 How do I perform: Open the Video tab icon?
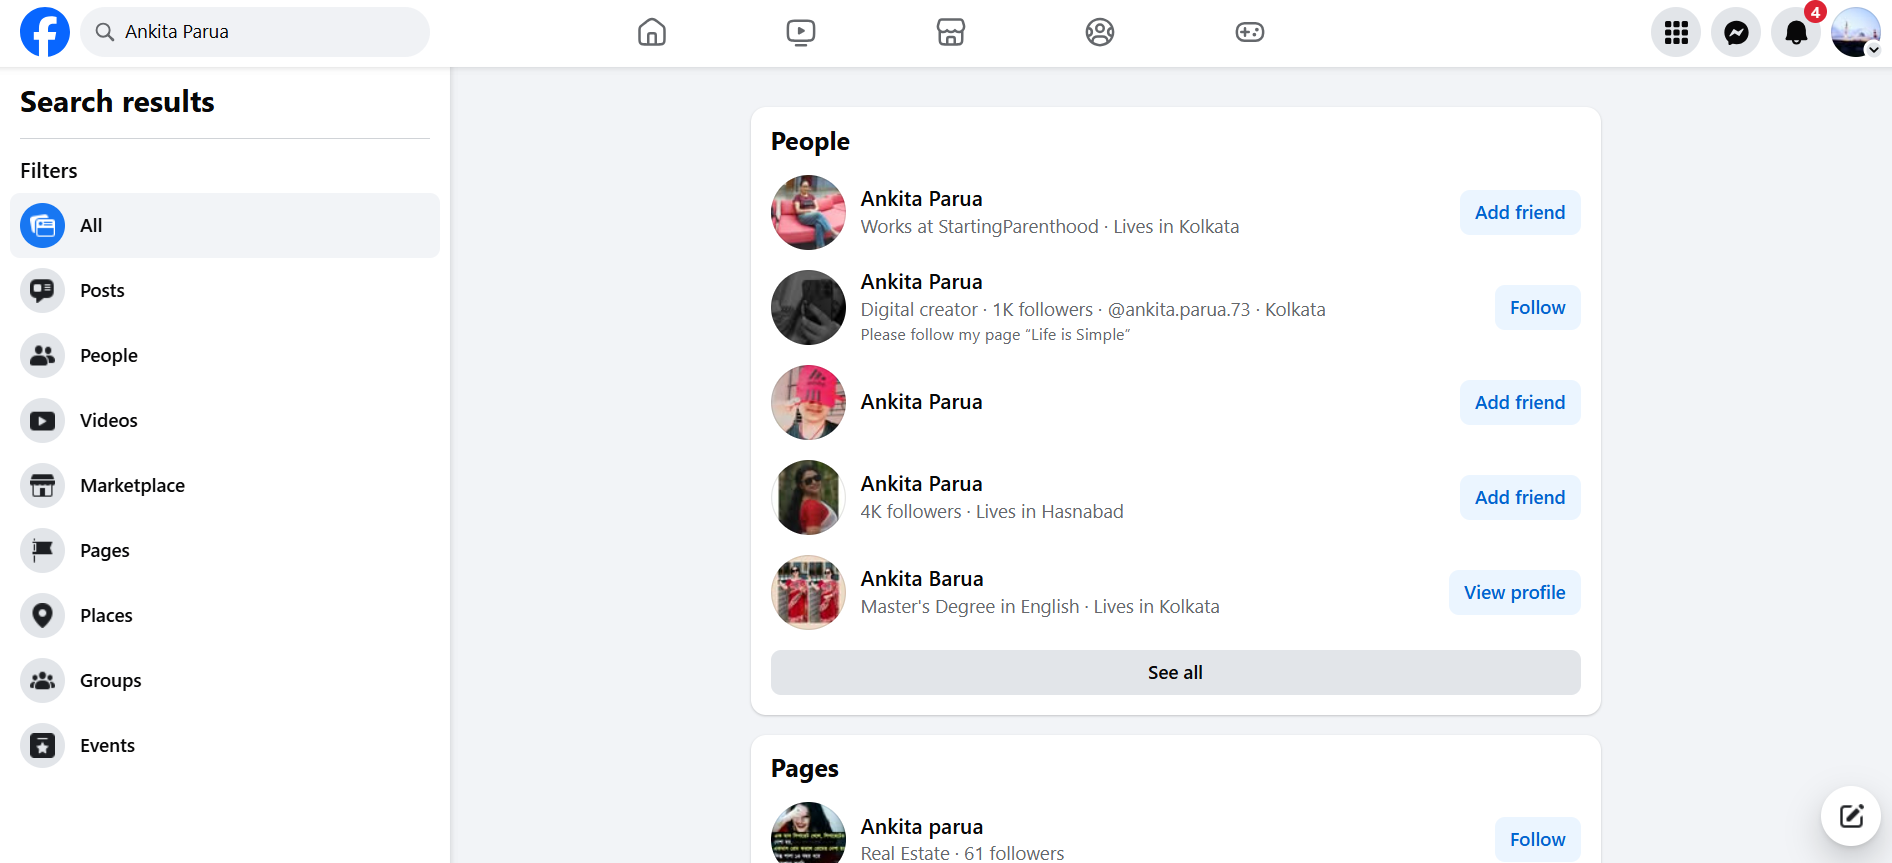pos(801,32)
